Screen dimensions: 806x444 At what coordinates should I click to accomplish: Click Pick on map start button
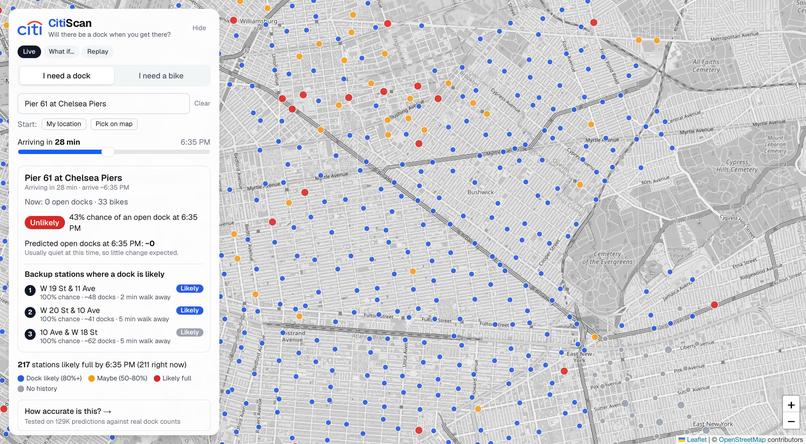tap(114, 124)
